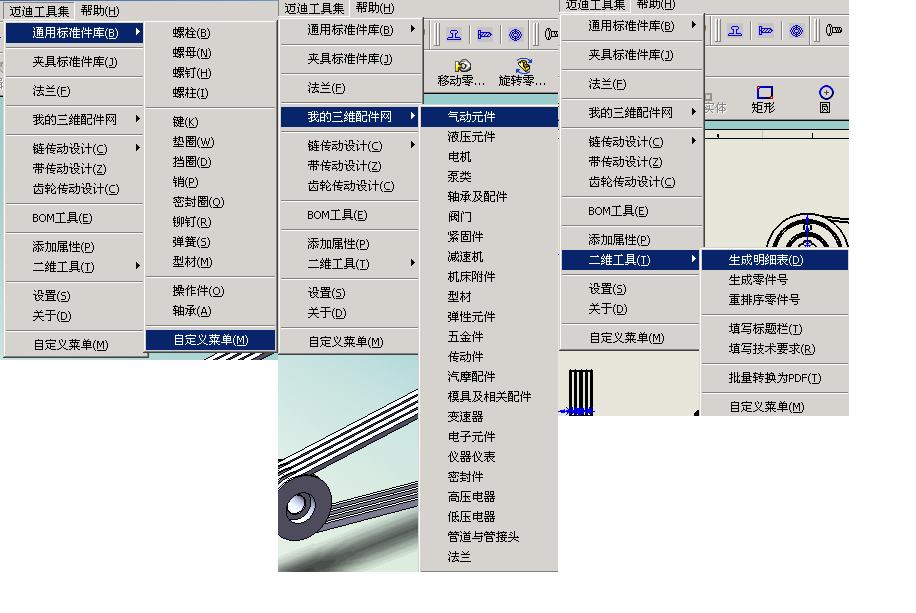
Task: Open 销(P) from the parts list
Action: coord(185,182)
